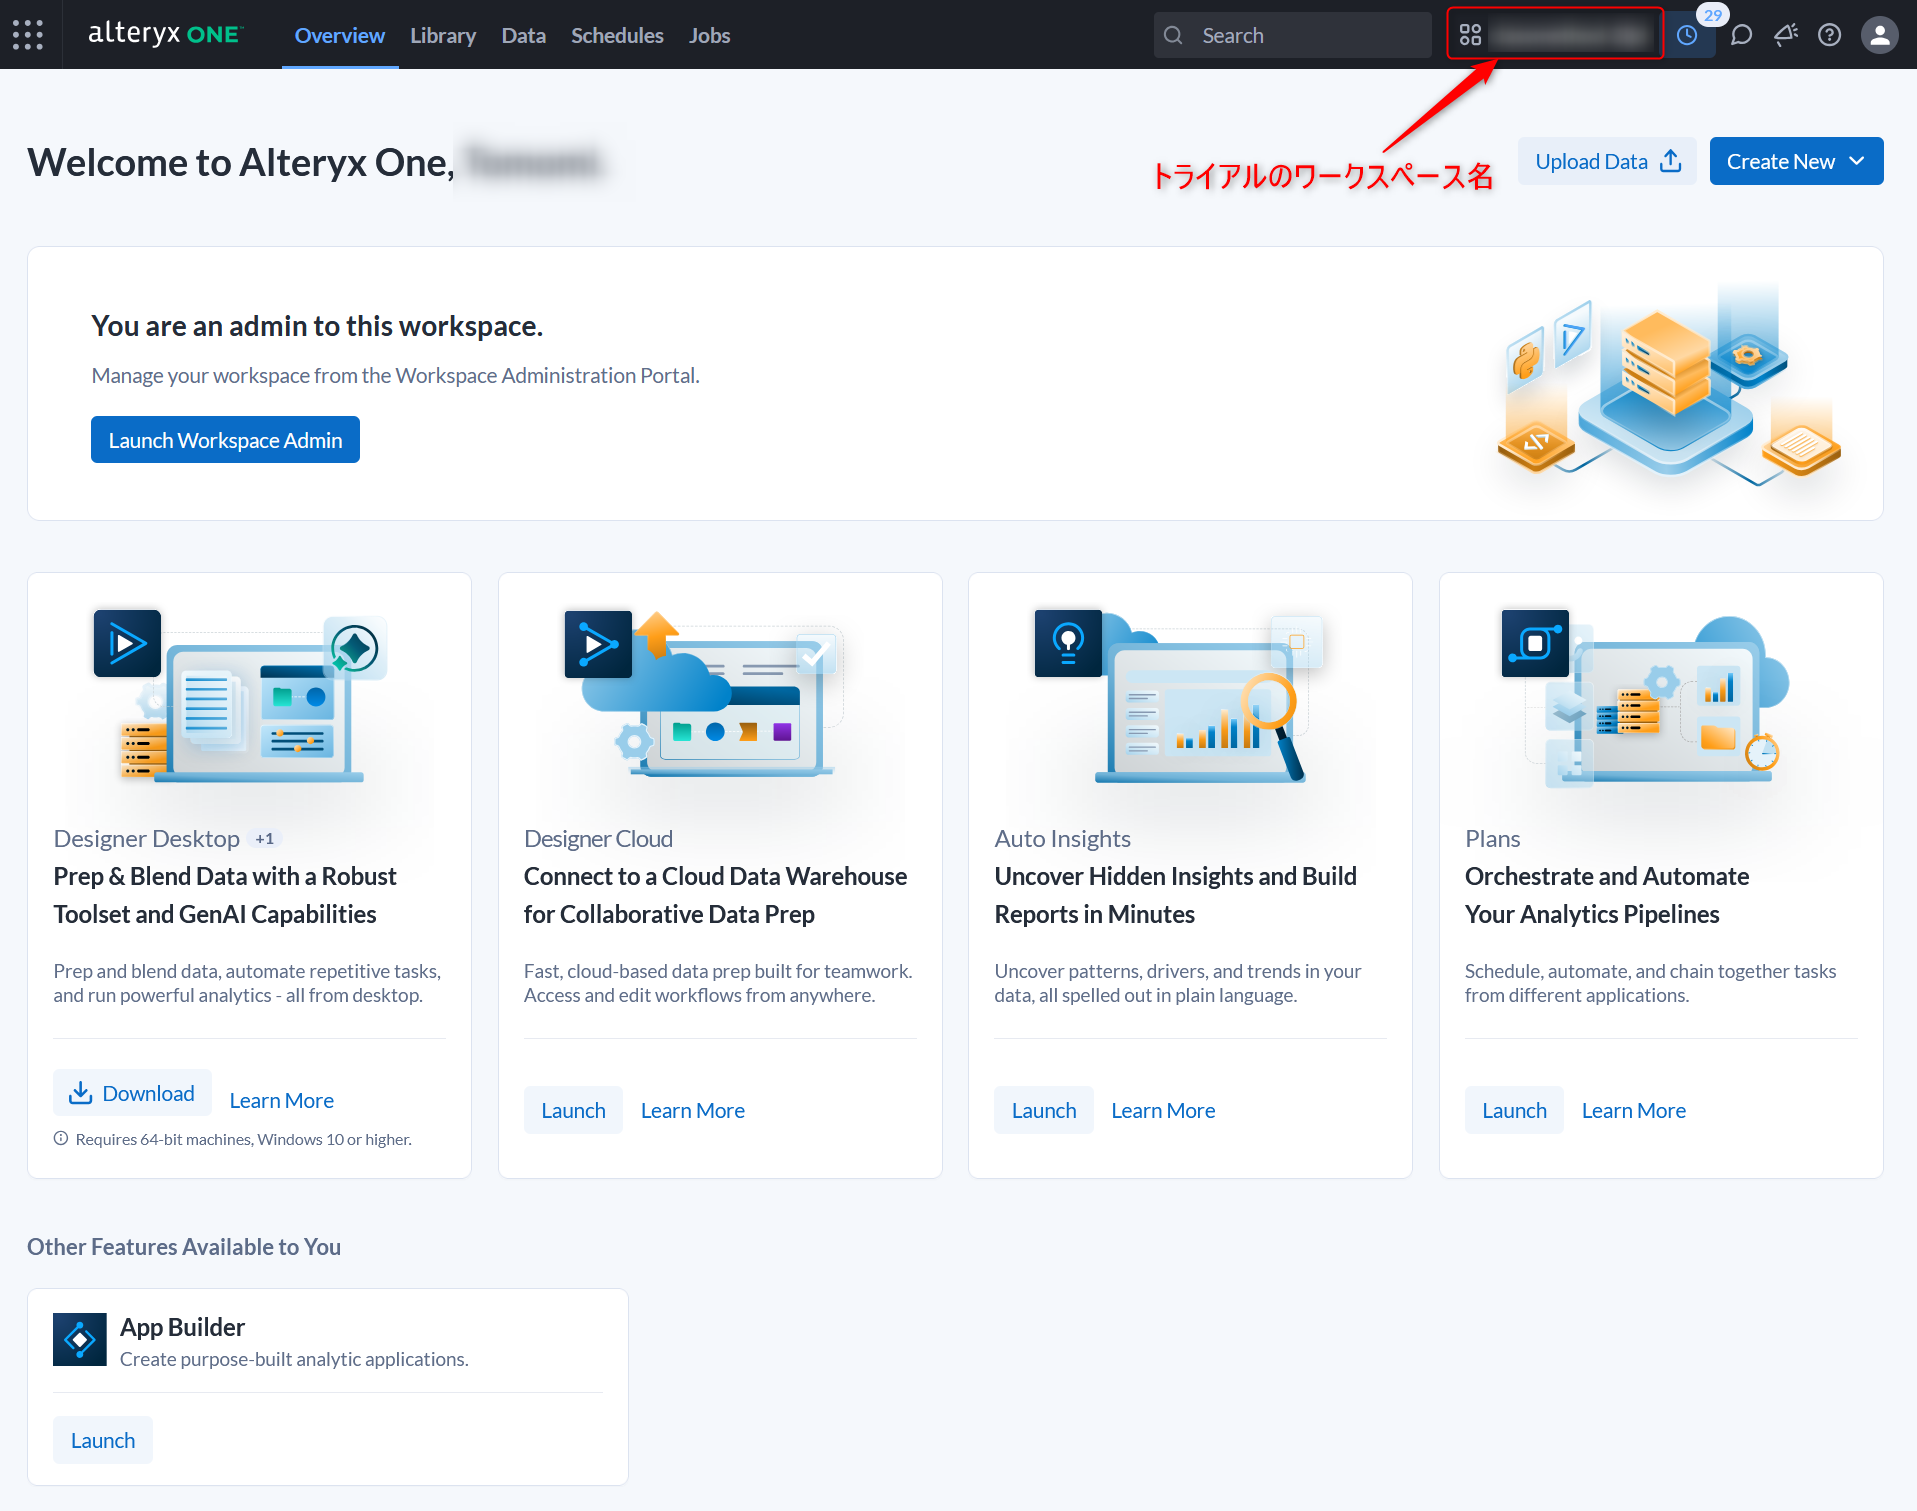Expand the Create New dropdown
Screen dimensions: 1917x1511
pyautogui.click(x=1796, y=161)
